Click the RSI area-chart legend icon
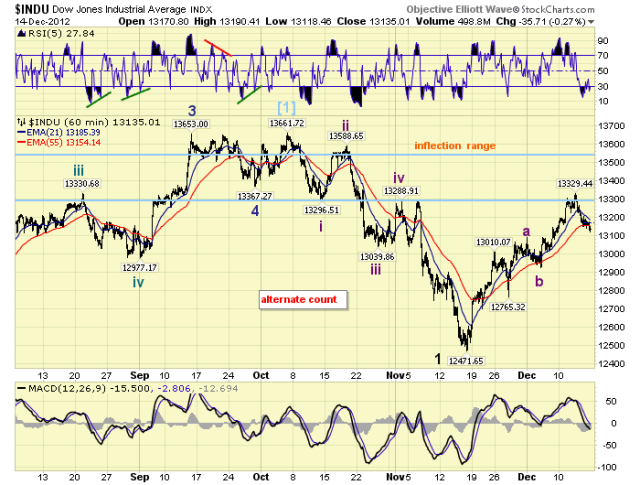This screenshot has height=485, width=640. 22,33
